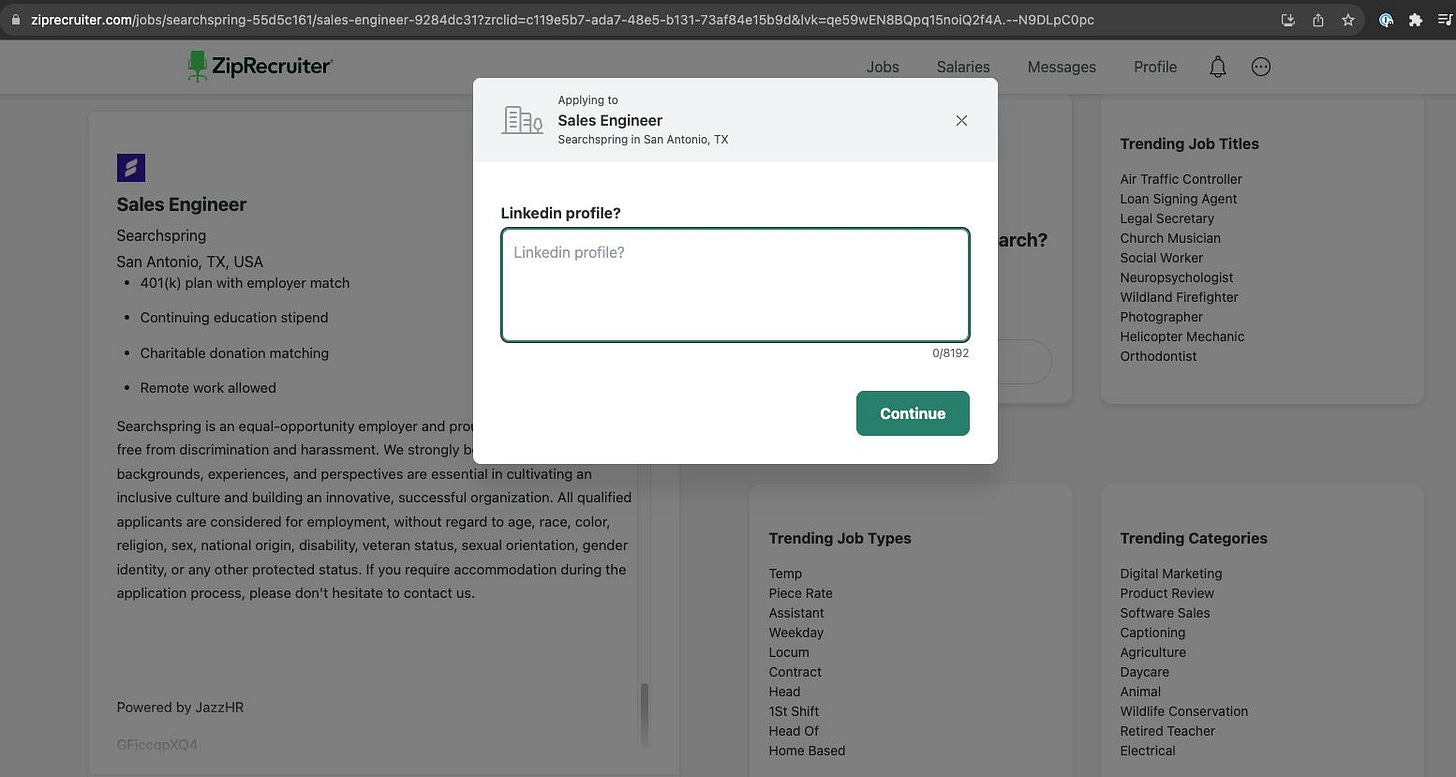1456x777 pixels.
Task: Open Helicopter Mechanic link
Action: pos(1182,336)
